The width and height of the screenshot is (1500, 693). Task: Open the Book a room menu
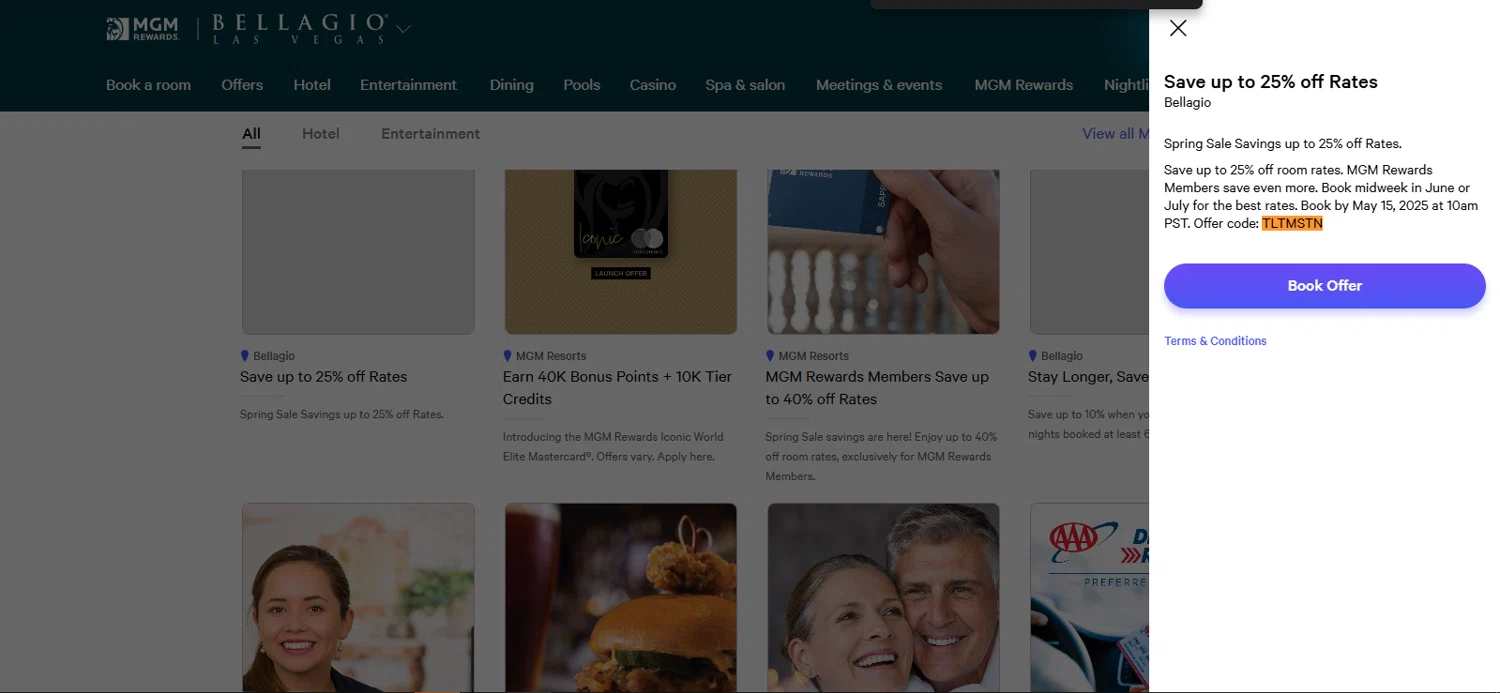pos(148,85)
